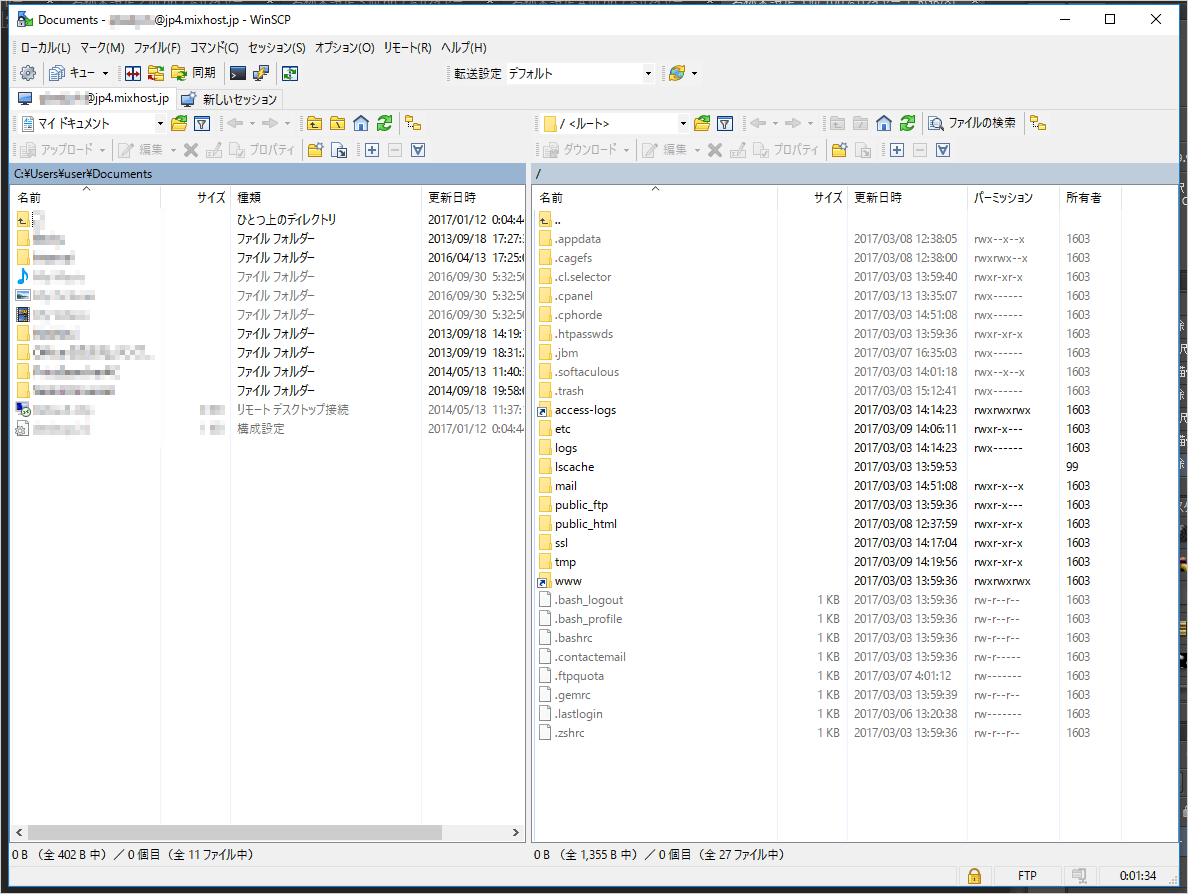
Task: Open the セッション(S) menu
Action: click(x=277, y=48)
